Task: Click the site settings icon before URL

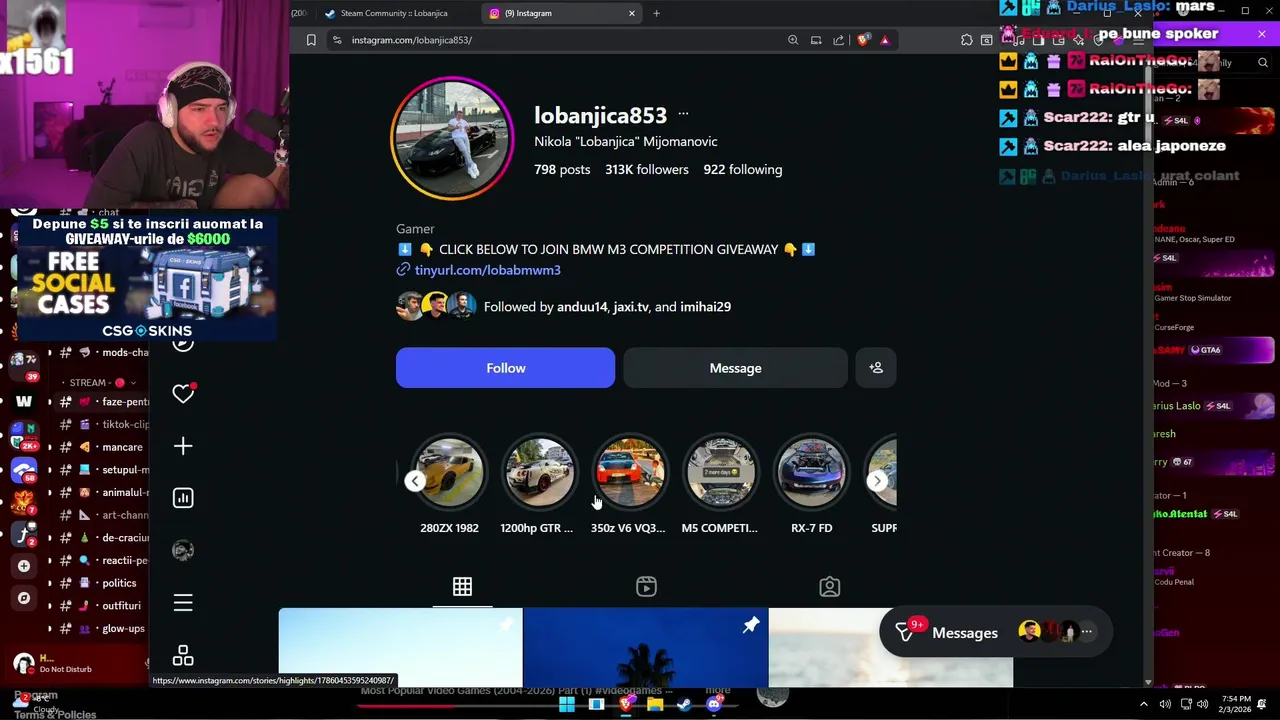Action: (x=337, y=40)
